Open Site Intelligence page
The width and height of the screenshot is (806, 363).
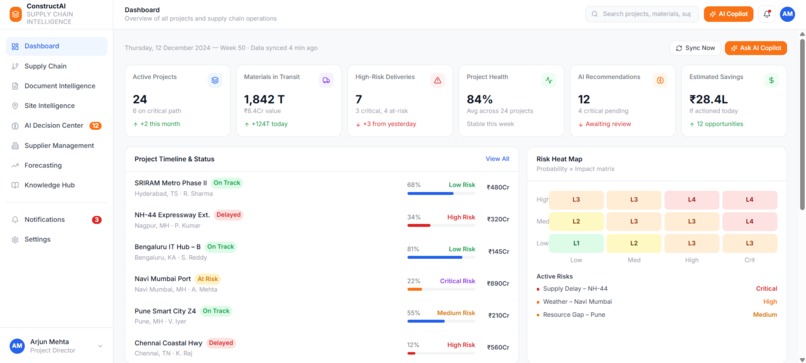(57, 106)
